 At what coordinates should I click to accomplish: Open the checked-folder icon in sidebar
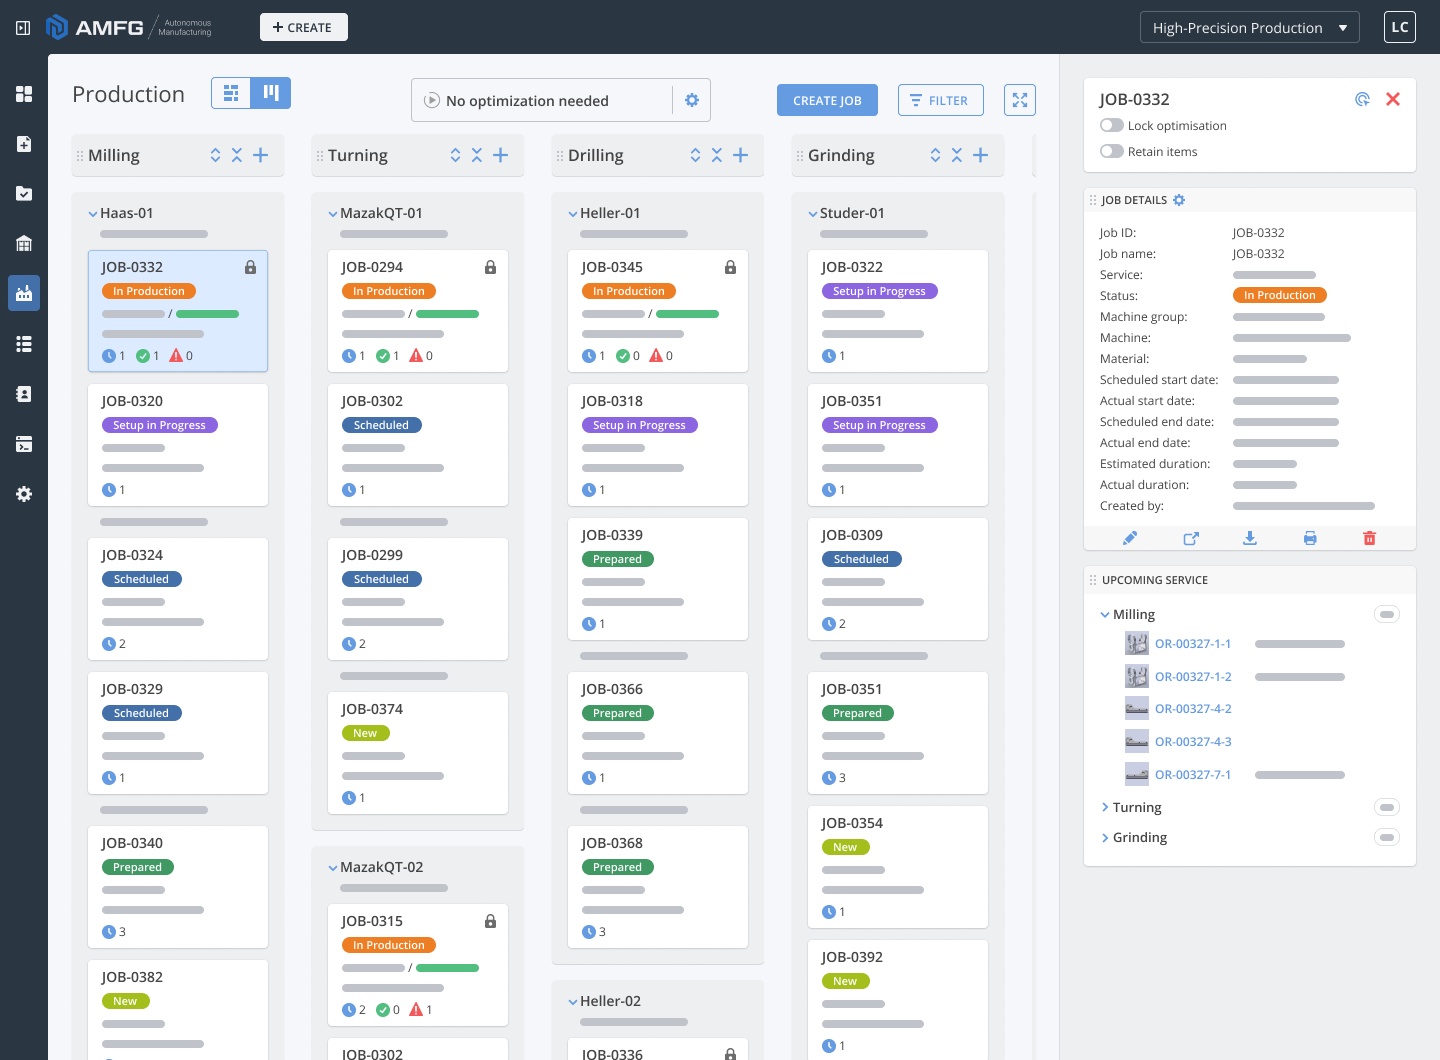[x=24, y=193]
